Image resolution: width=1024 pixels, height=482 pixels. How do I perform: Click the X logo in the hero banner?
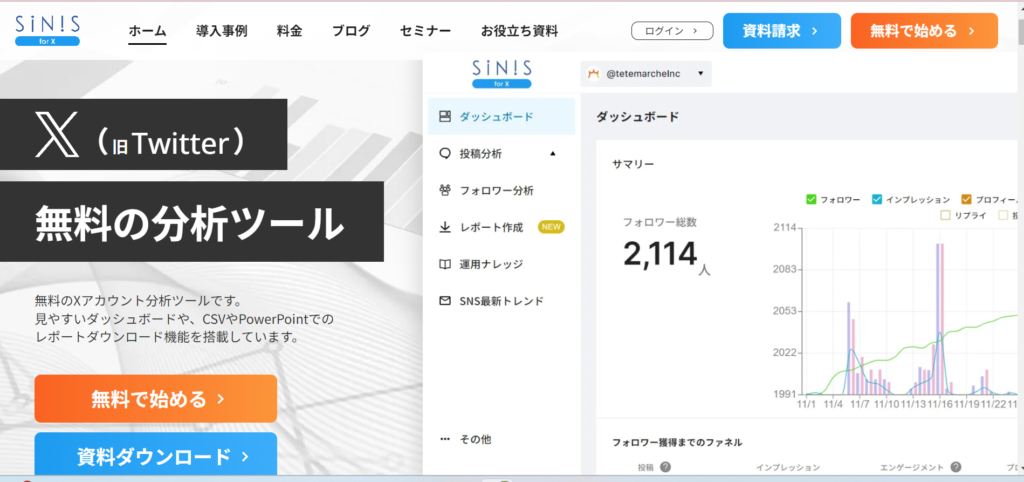point(57,134)
